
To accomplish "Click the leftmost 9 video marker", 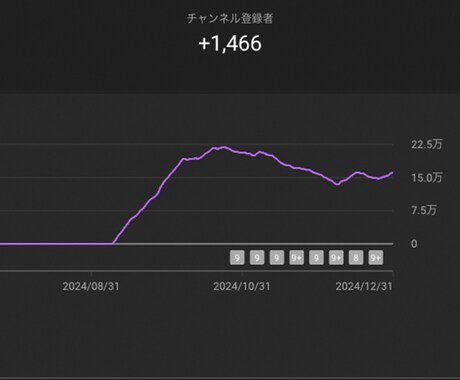I will (237, 258).
